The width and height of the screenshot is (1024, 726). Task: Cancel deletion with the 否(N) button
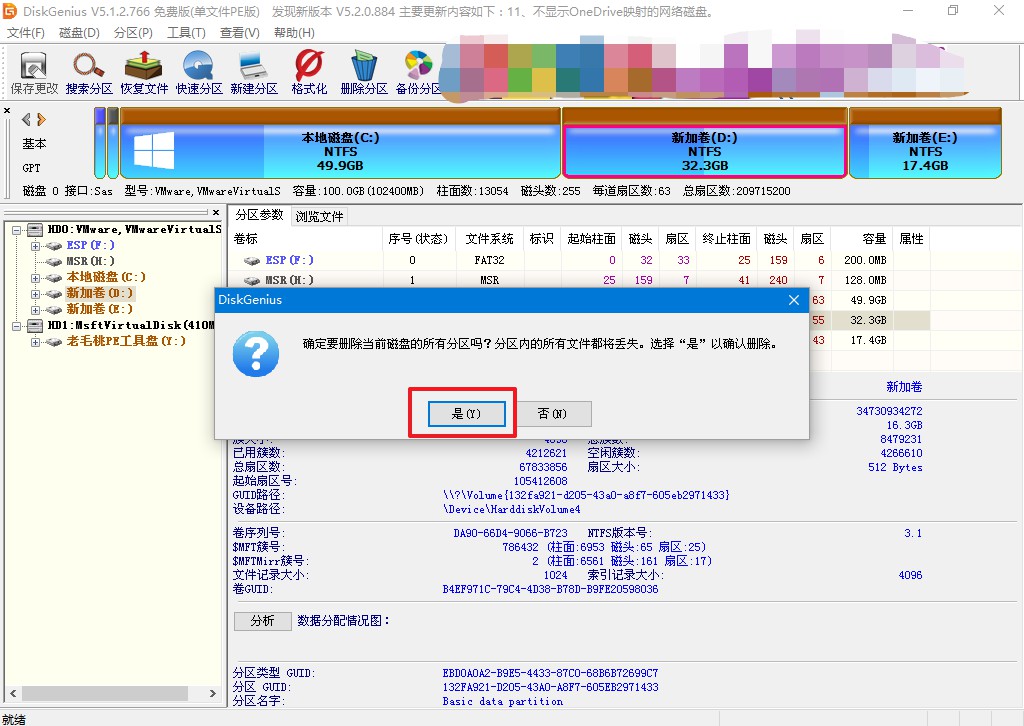pos(552,414)
